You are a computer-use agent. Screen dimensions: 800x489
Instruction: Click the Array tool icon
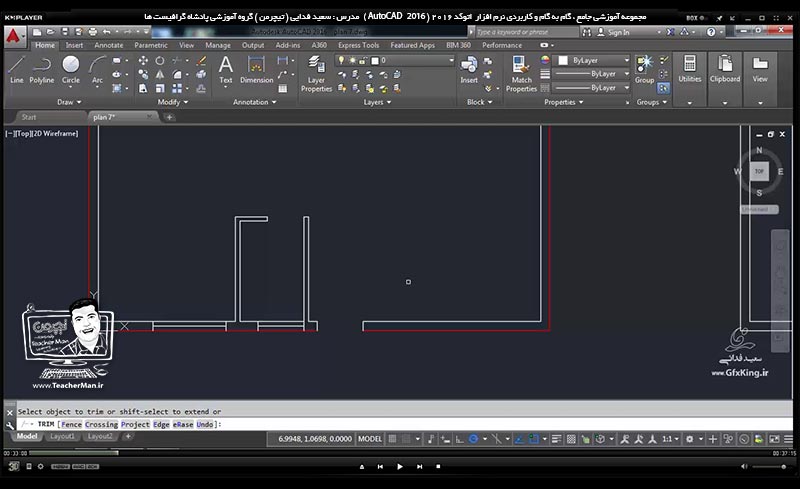(177, 88)
